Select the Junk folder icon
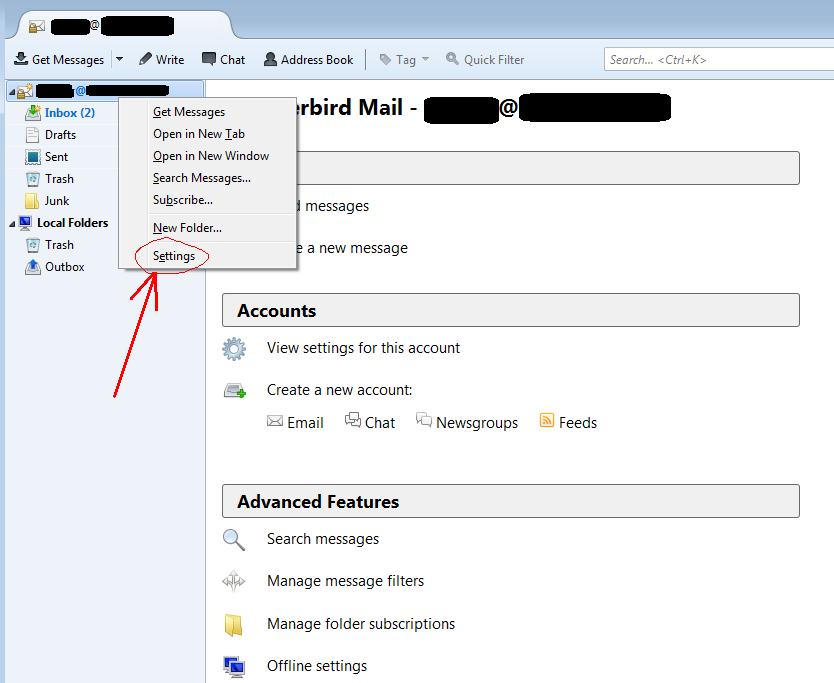 (x=33, y=201)
